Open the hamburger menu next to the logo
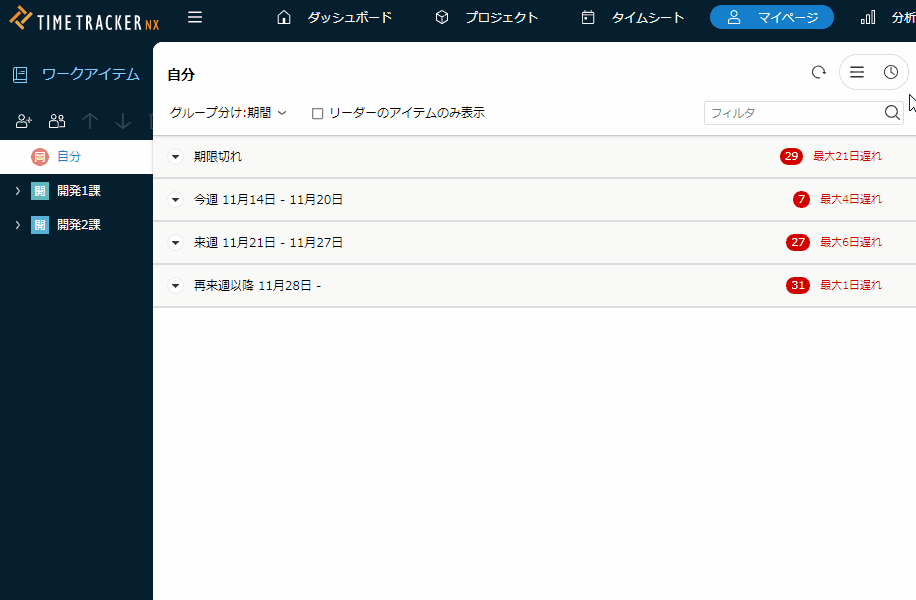This screenshot has width=916, height=600. point(195,17)
